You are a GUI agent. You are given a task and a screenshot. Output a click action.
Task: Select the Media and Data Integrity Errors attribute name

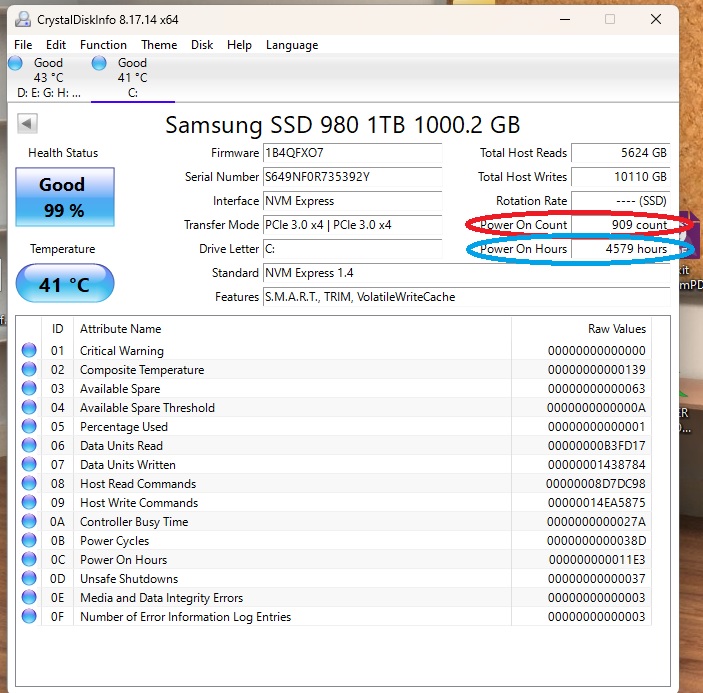[161, 598]
